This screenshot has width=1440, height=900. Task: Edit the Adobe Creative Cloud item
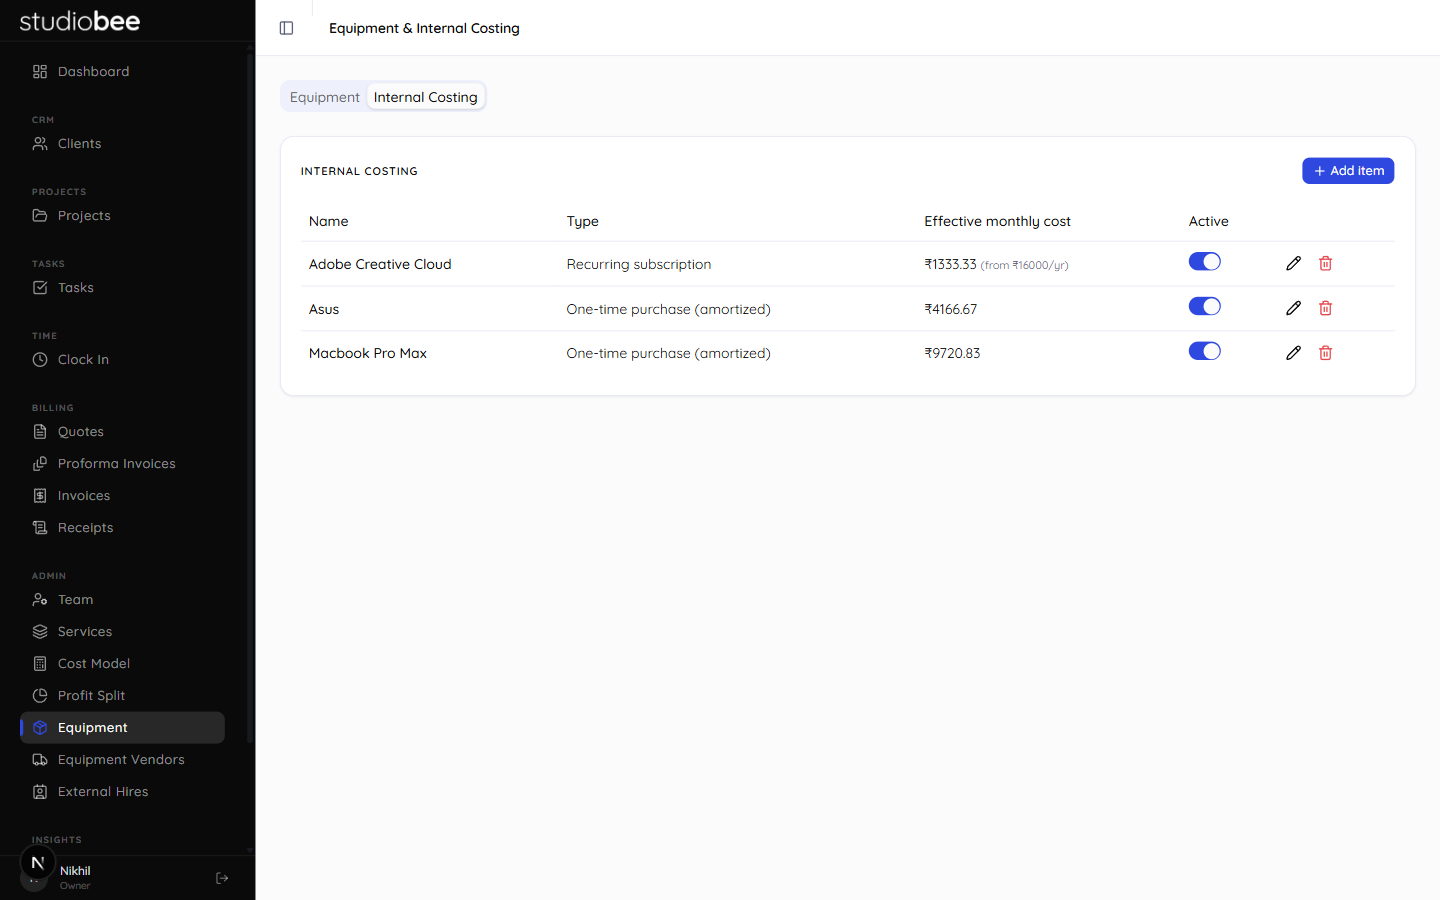pos(1293,263)
